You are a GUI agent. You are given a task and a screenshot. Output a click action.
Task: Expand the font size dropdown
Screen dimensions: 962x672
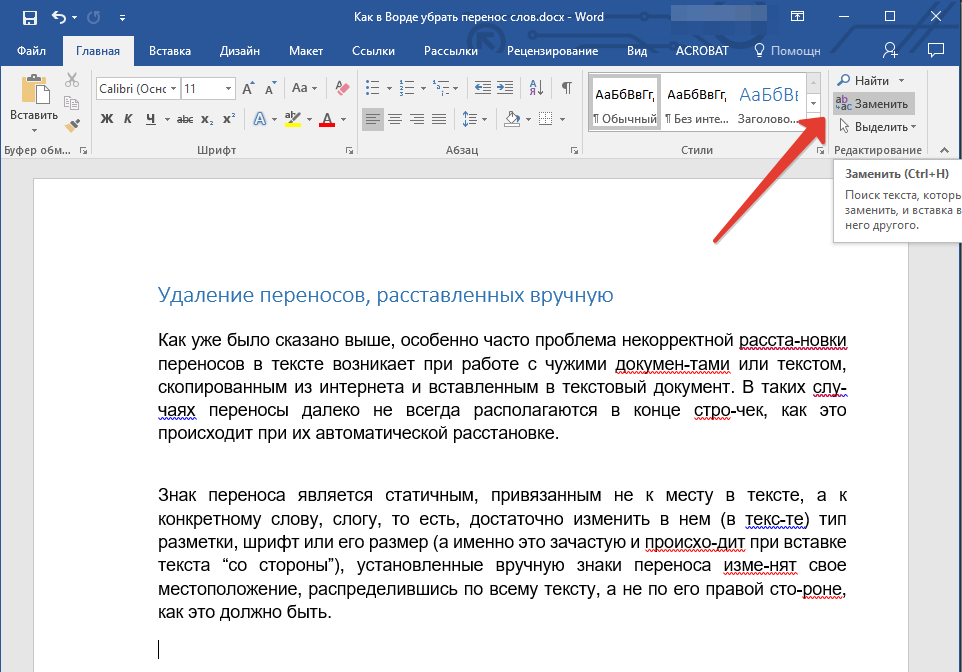click(x=229, y=89)
